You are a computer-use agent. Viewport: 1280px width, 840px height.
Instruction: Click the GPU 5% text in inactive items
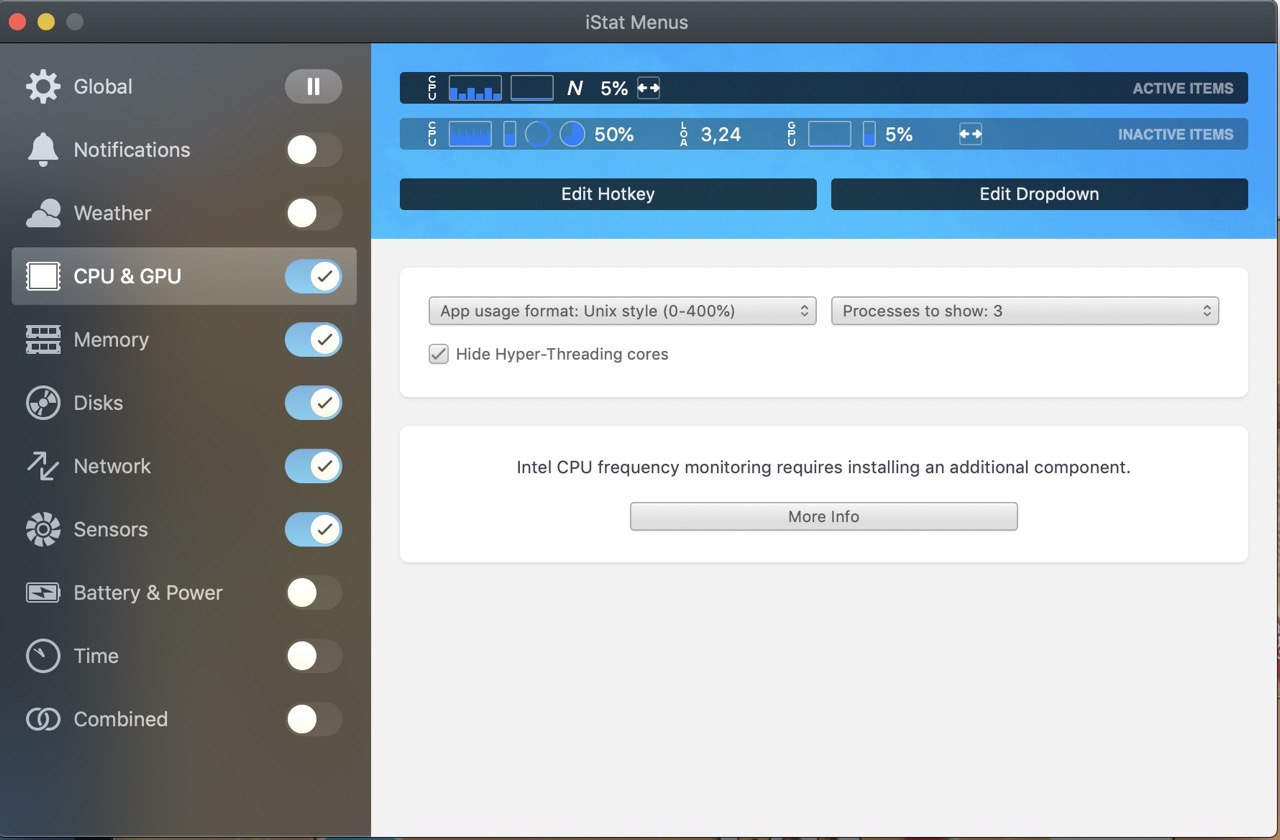tap(899, 134)
